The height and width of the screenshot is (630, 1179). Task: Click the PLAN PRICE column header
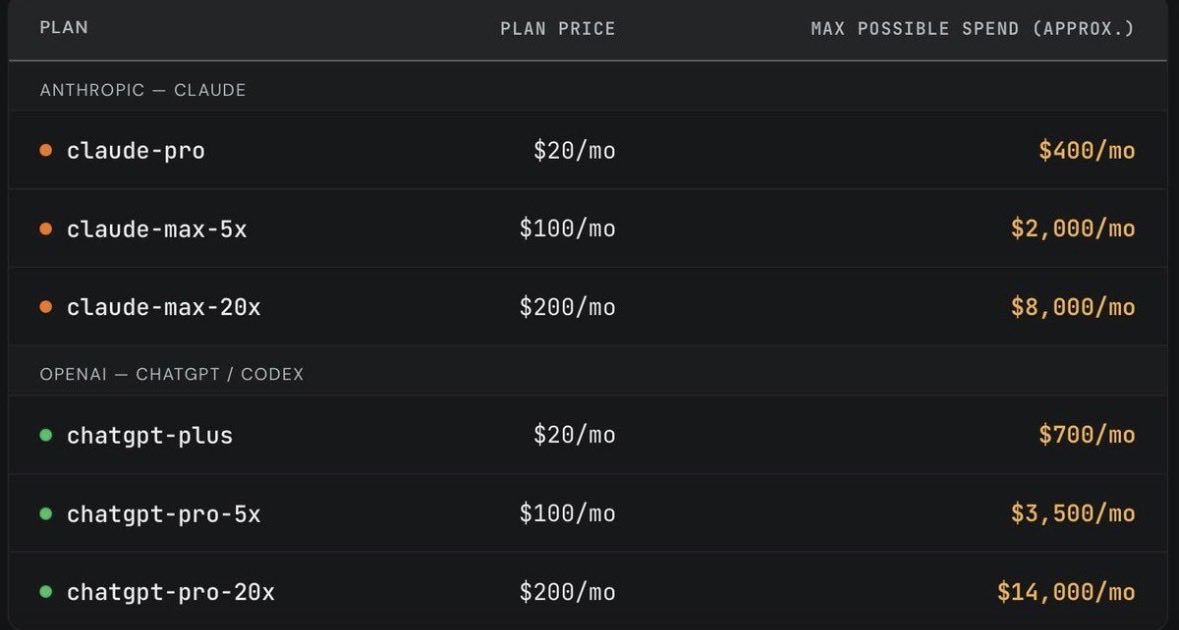pyautogui.click(x=558, y=29)
